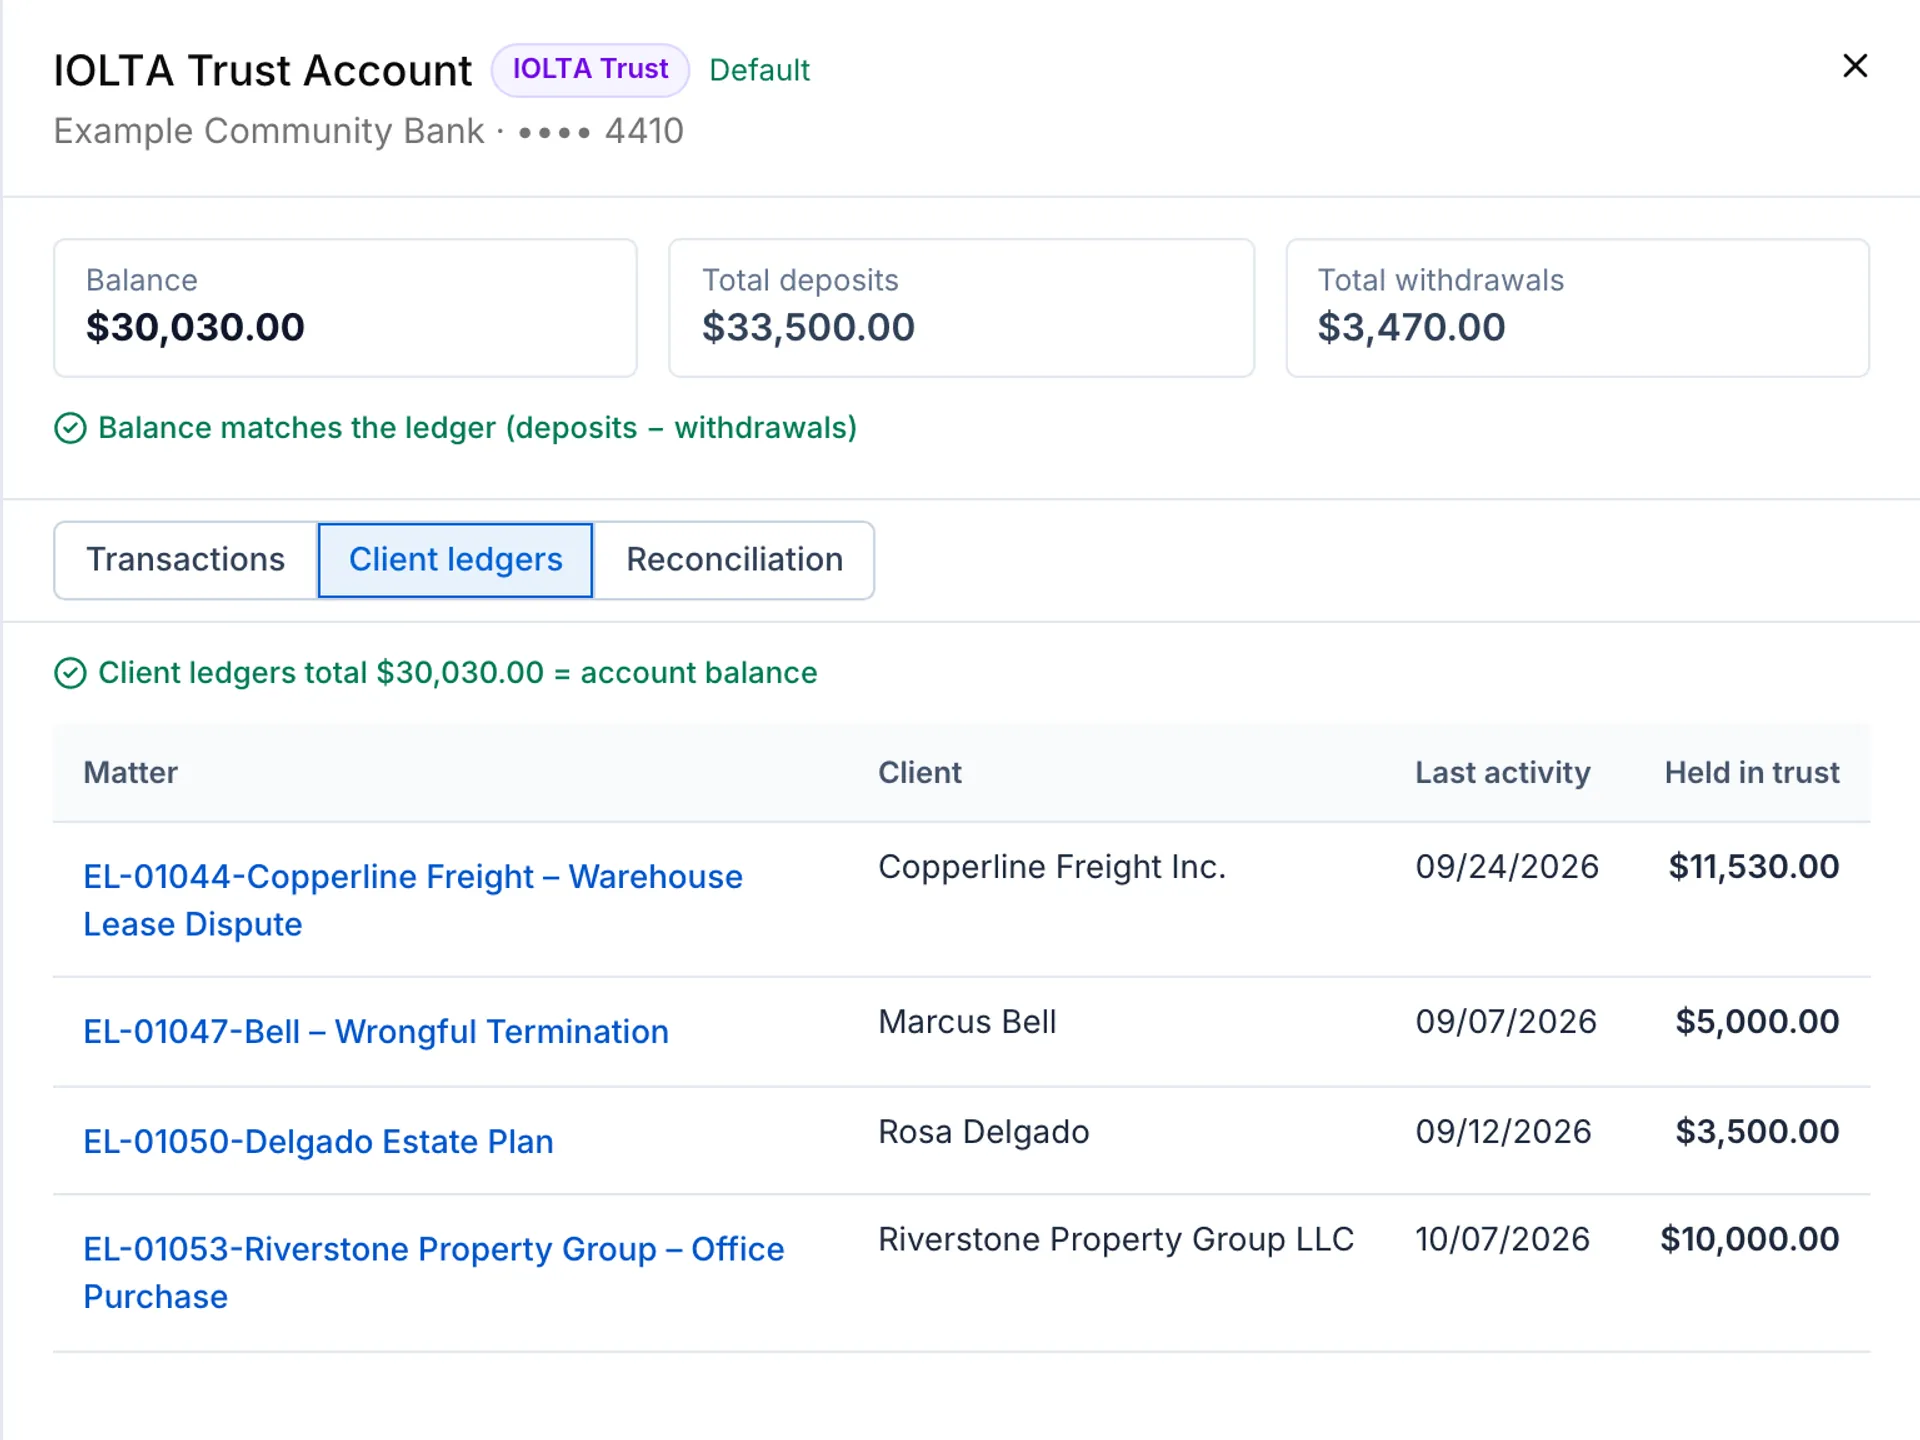
Task: Click client name Marcus Bell
Action: pos(967,1021)
